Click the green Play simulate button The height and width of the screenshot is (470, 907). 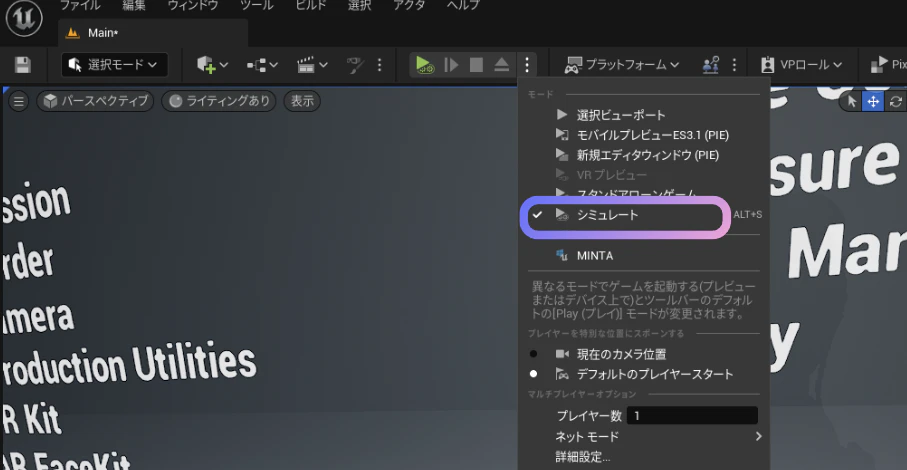pyautogui.click(x=423, y=65)
